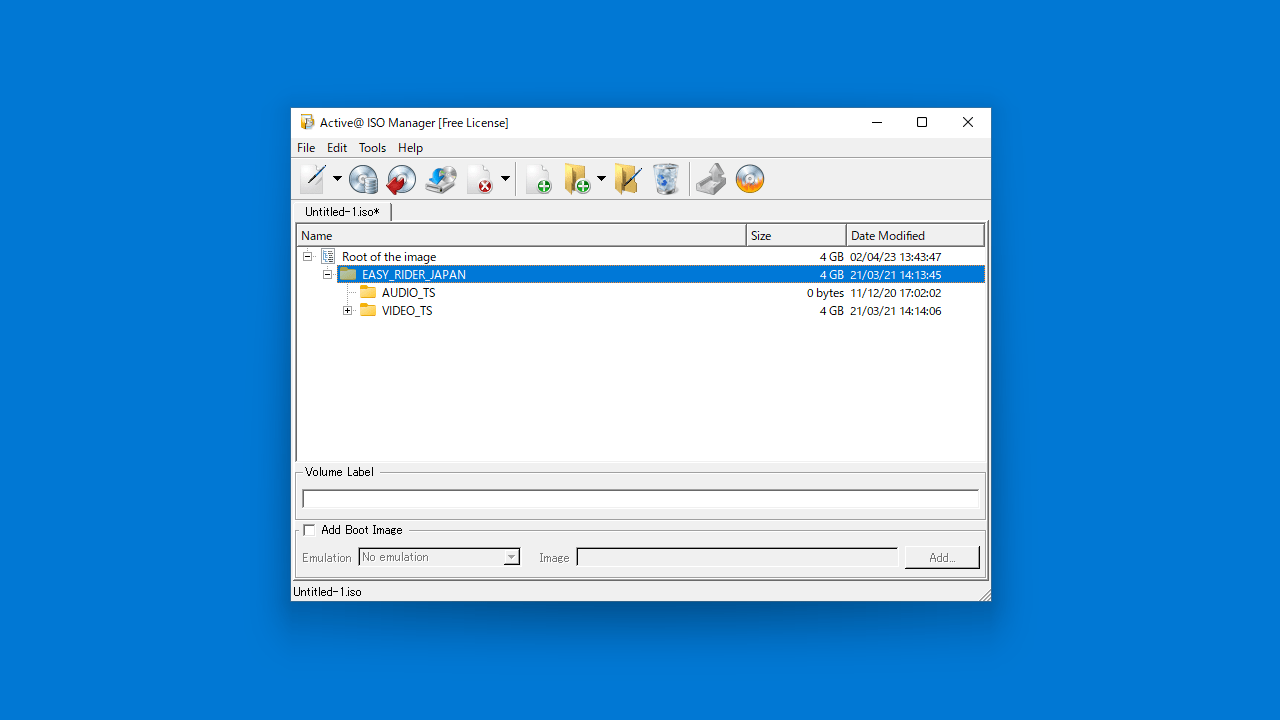
Task: Open the dropdown arrow beside red X document icon
Action: tap(505, 179)
